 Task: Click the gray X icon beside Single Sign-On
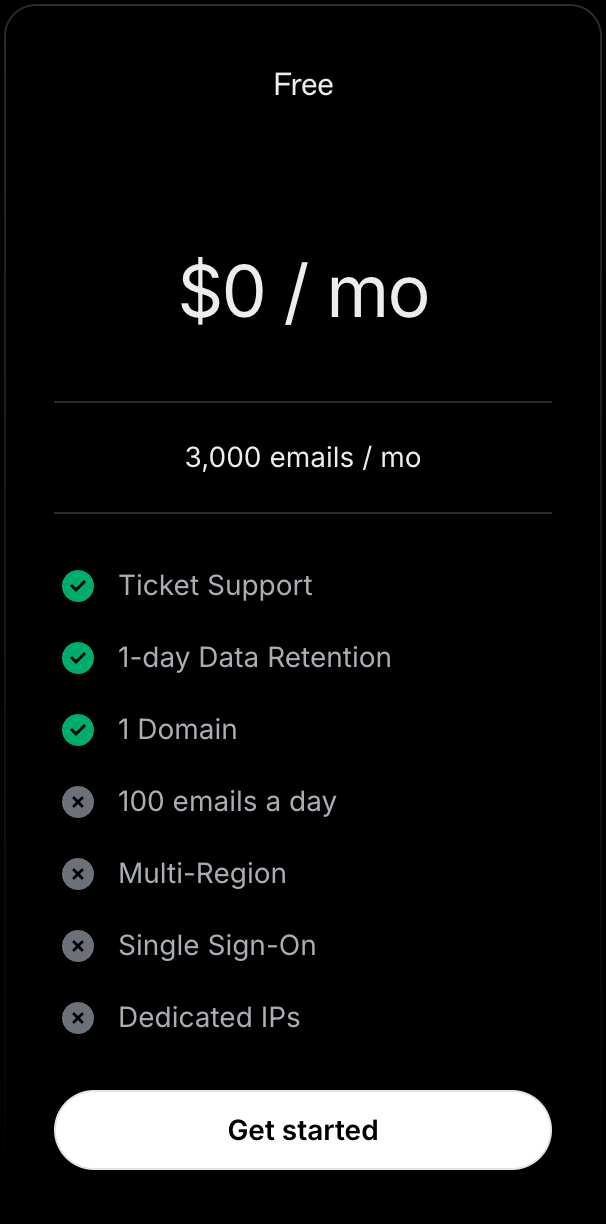coord(78,946)
